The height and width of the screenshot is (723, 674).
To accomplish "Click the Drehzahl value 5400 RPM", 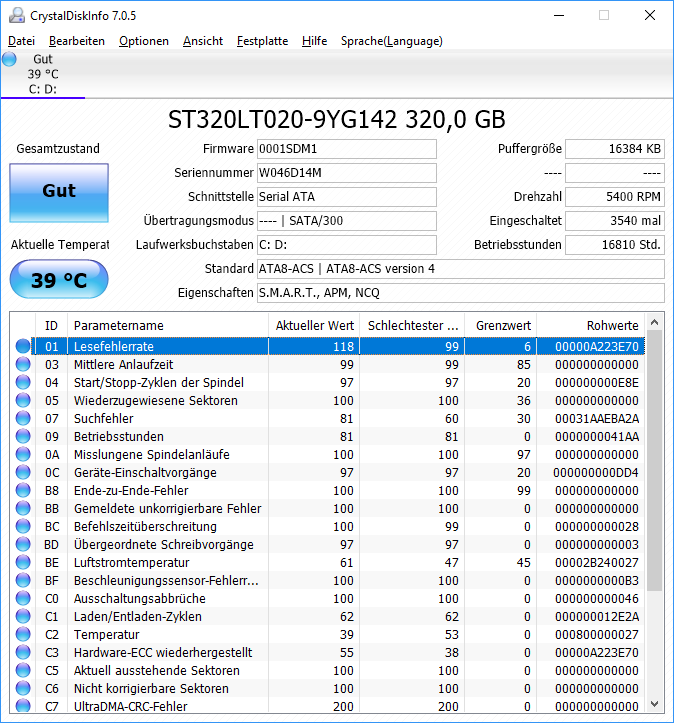I will point(615,197).
